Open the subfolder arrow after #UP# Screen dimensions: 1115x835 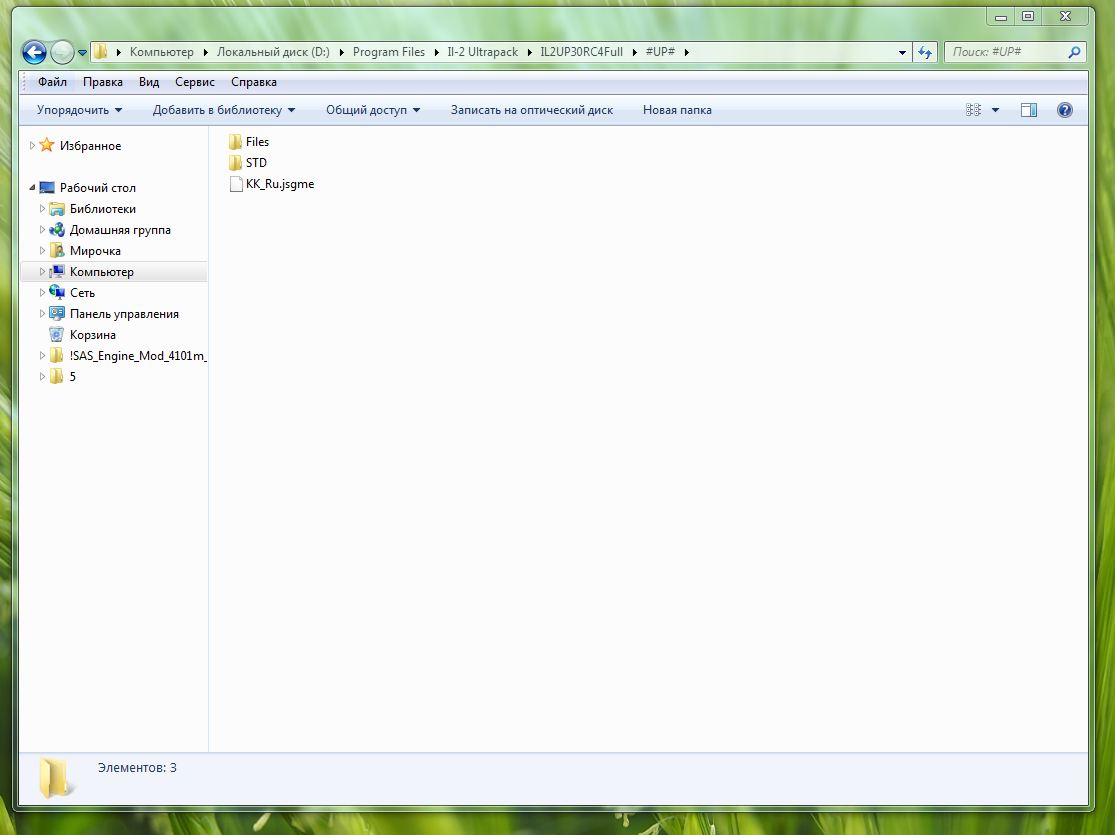pos(686,52)
